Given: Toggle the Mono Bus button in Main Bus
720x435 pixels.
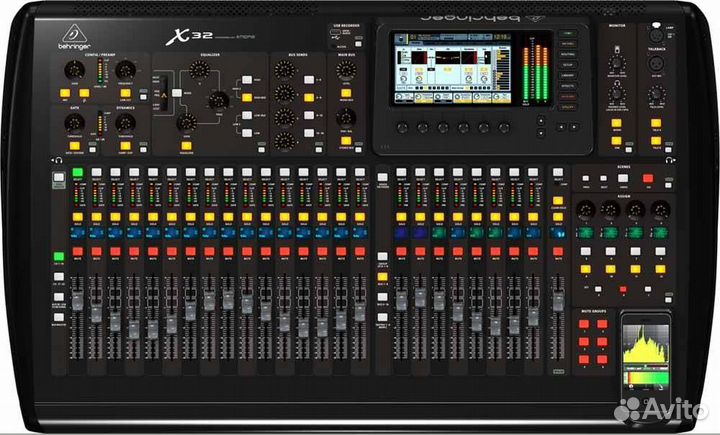Looking at the screenshot, I should [x=346, y=93].
